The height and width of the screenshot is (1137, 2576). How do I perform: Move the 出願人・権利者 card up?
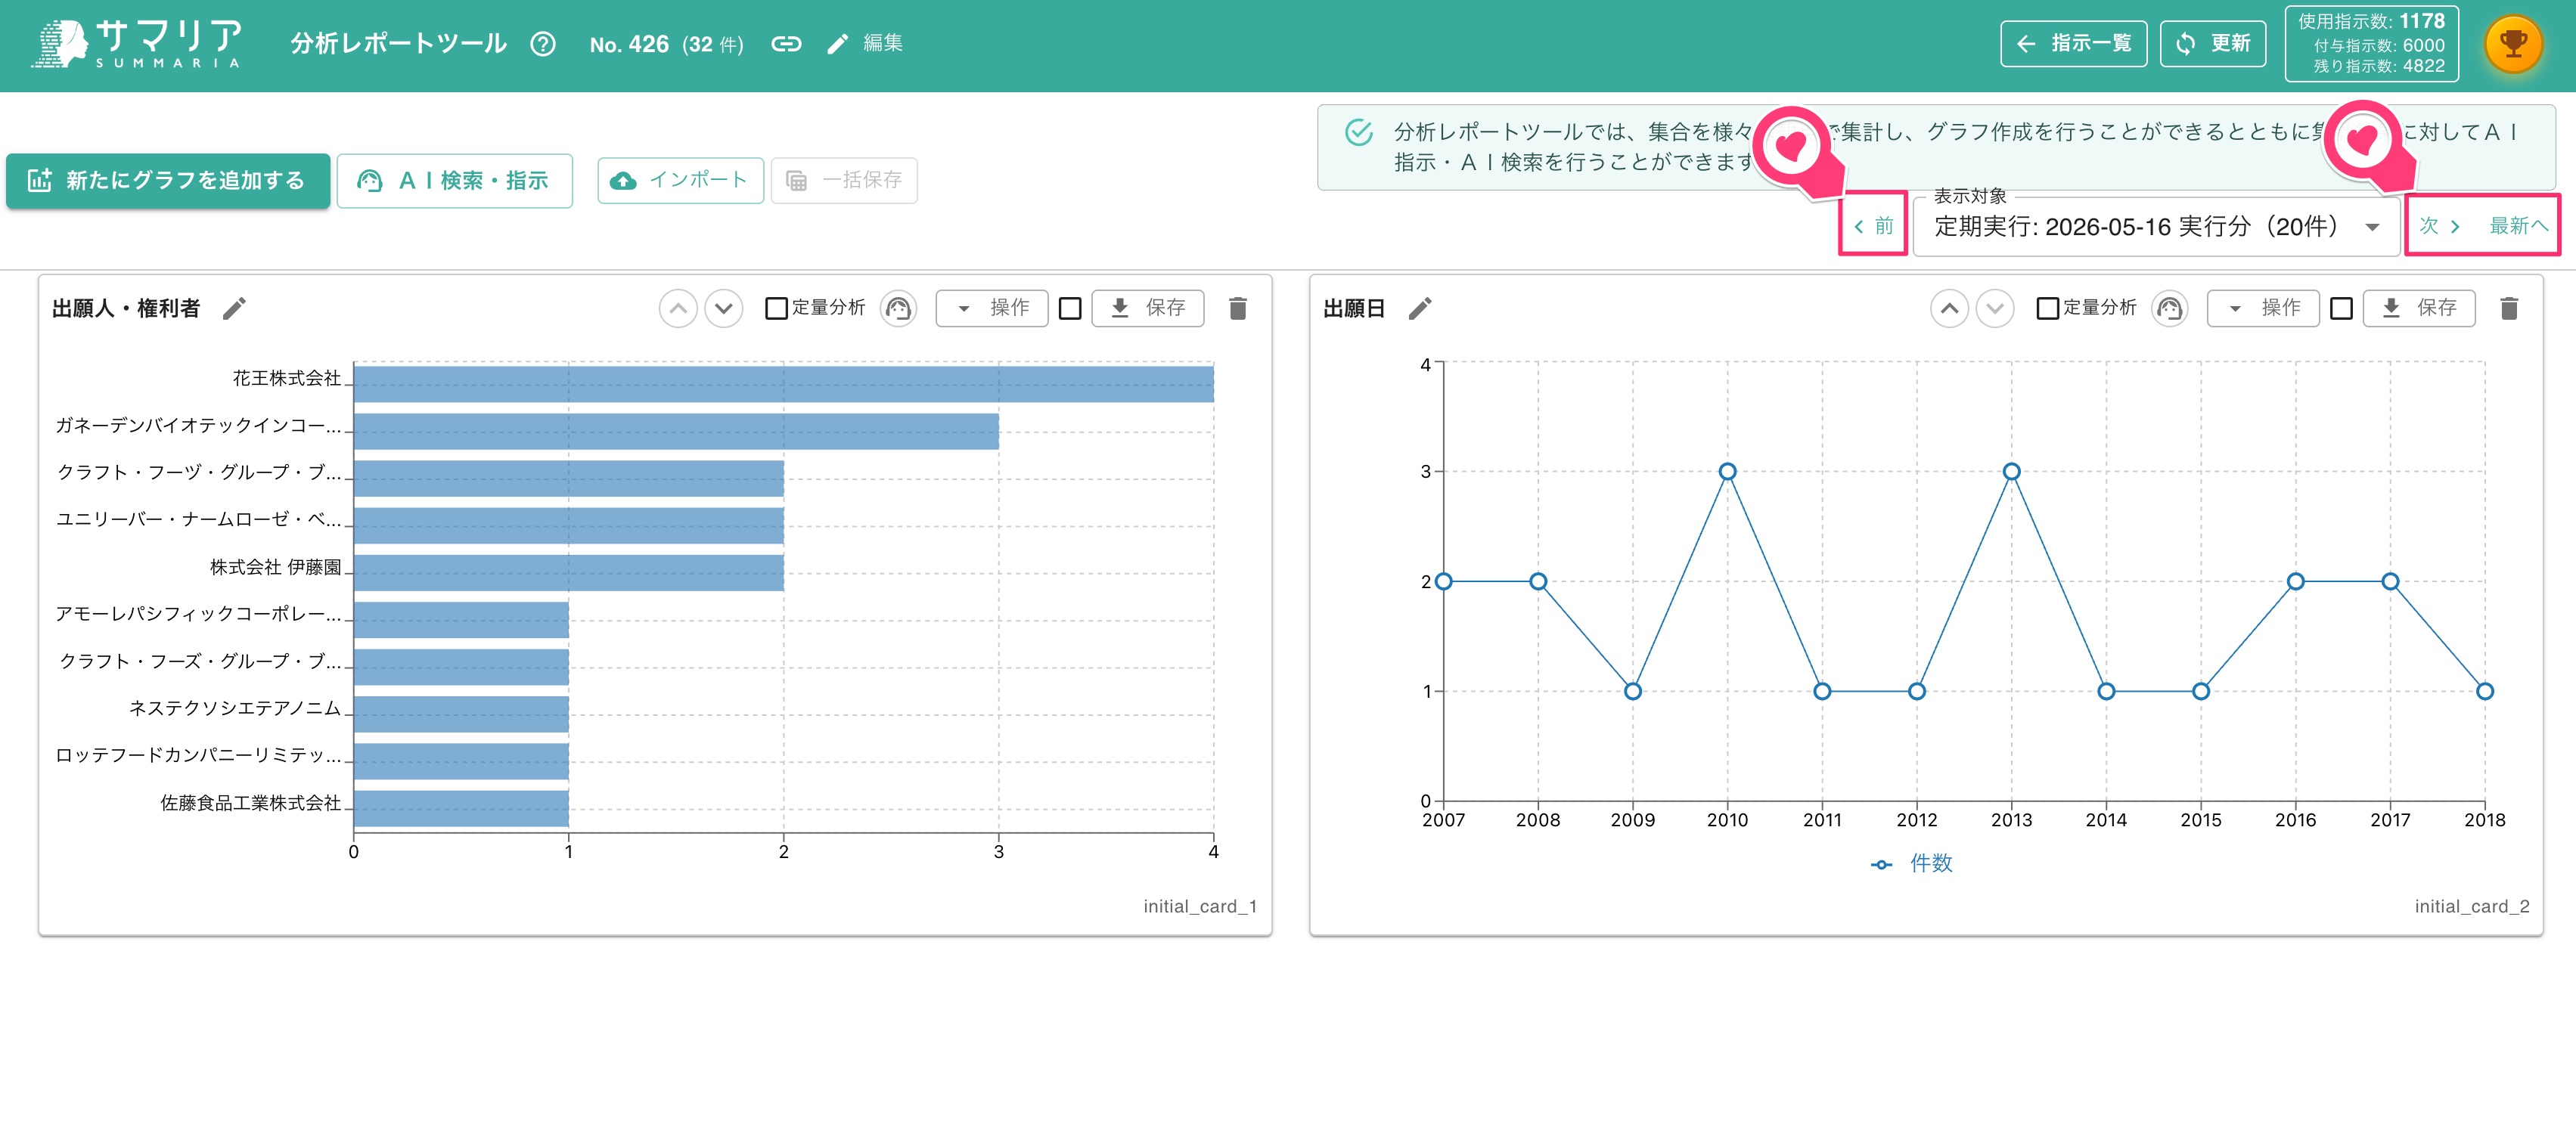click(x=678, y=308)
